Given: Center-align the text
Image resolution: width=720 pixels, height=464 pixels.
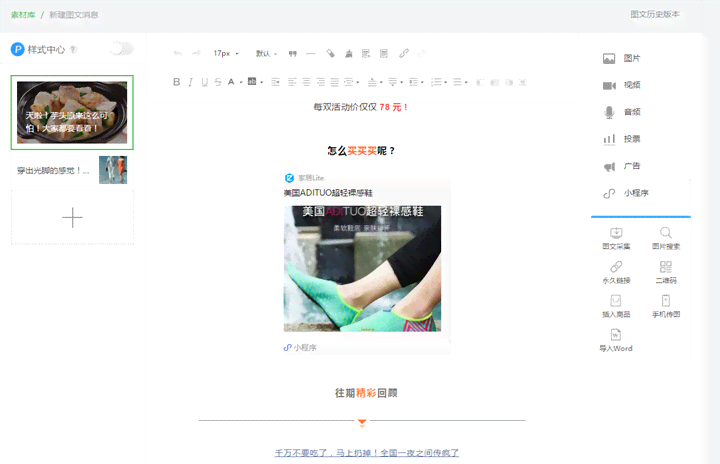Looking at the screenshot, I should tap(306, 82).
